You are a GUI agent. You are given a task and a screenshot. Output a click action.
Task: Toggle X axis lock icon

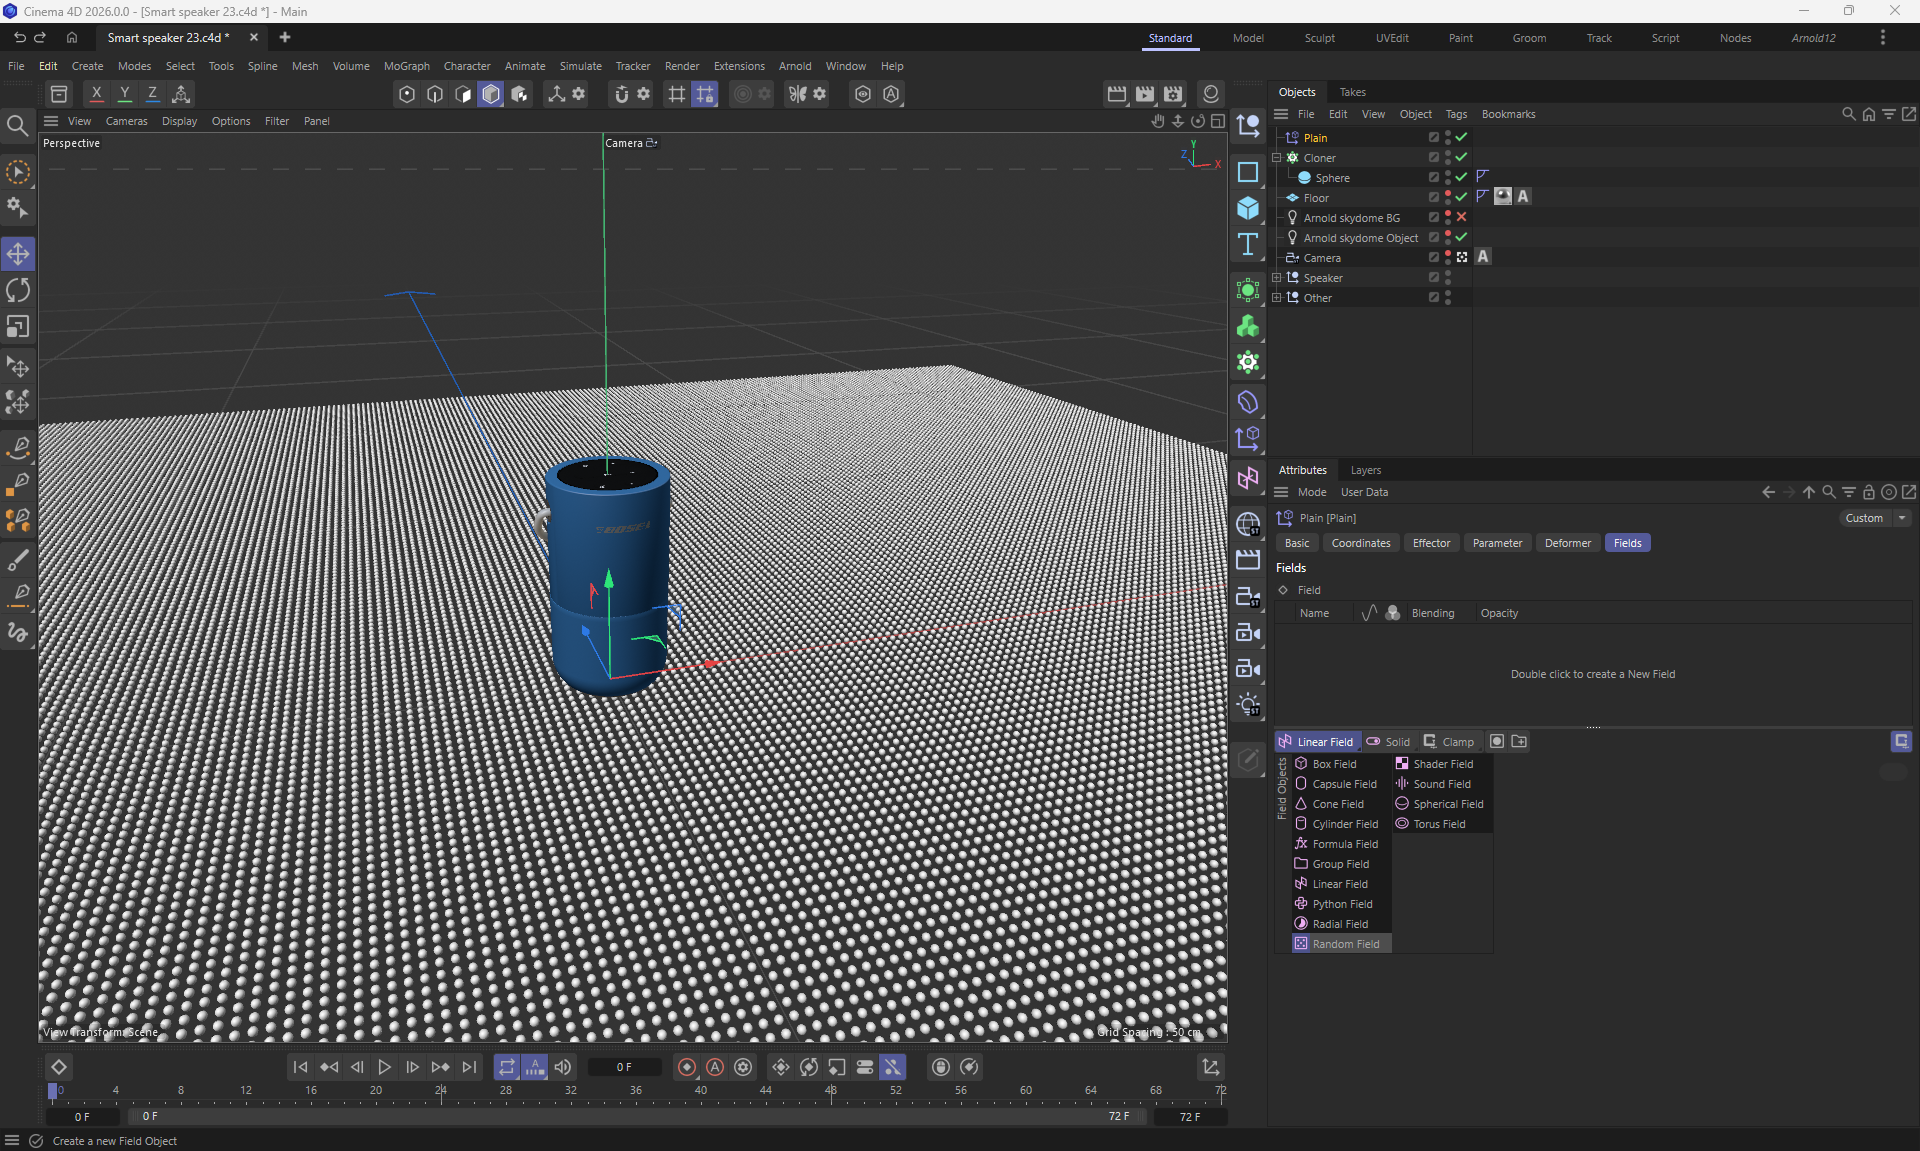[96, 94]
